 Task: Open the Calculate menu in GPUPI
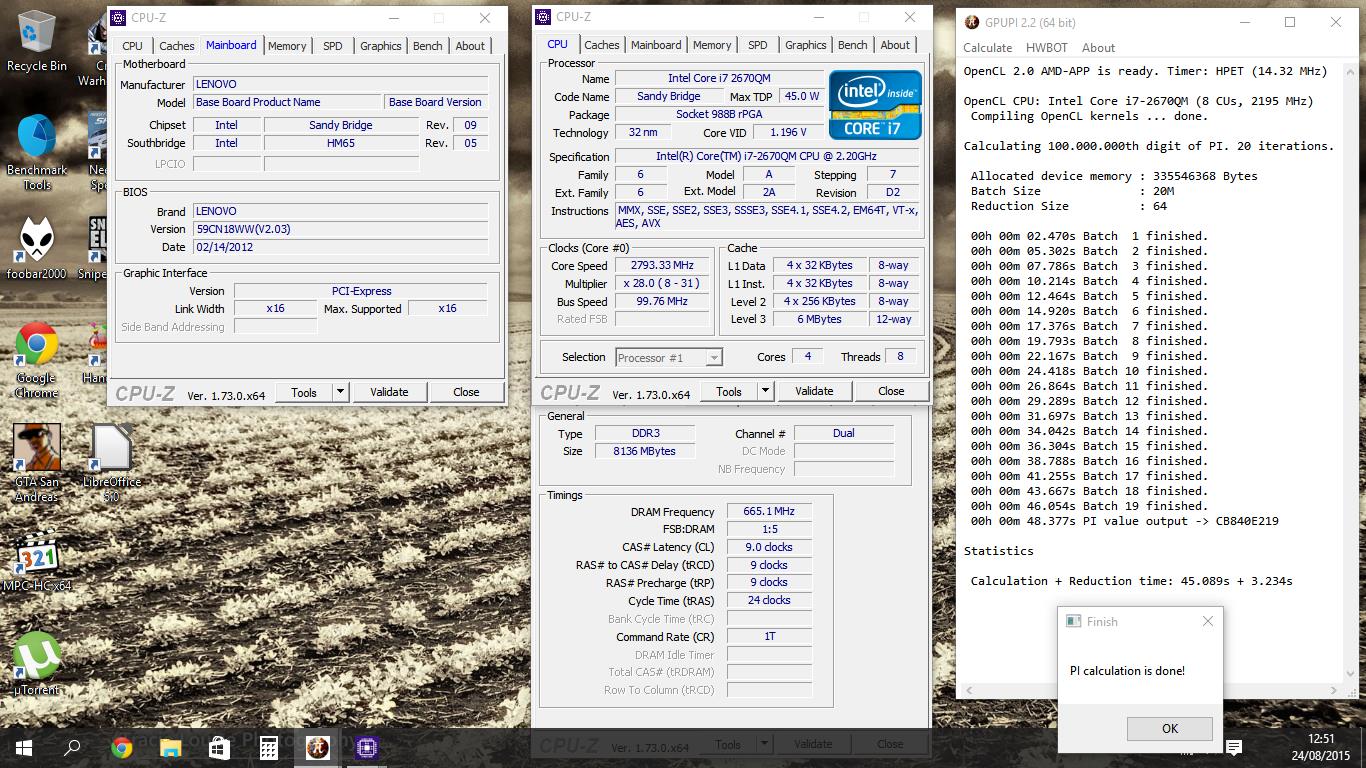[x=988, y=48]
